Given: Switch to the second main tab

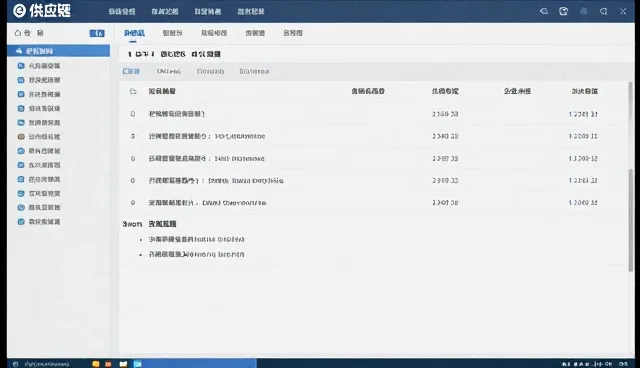Looking at the screenshot, I should point(172,33).
